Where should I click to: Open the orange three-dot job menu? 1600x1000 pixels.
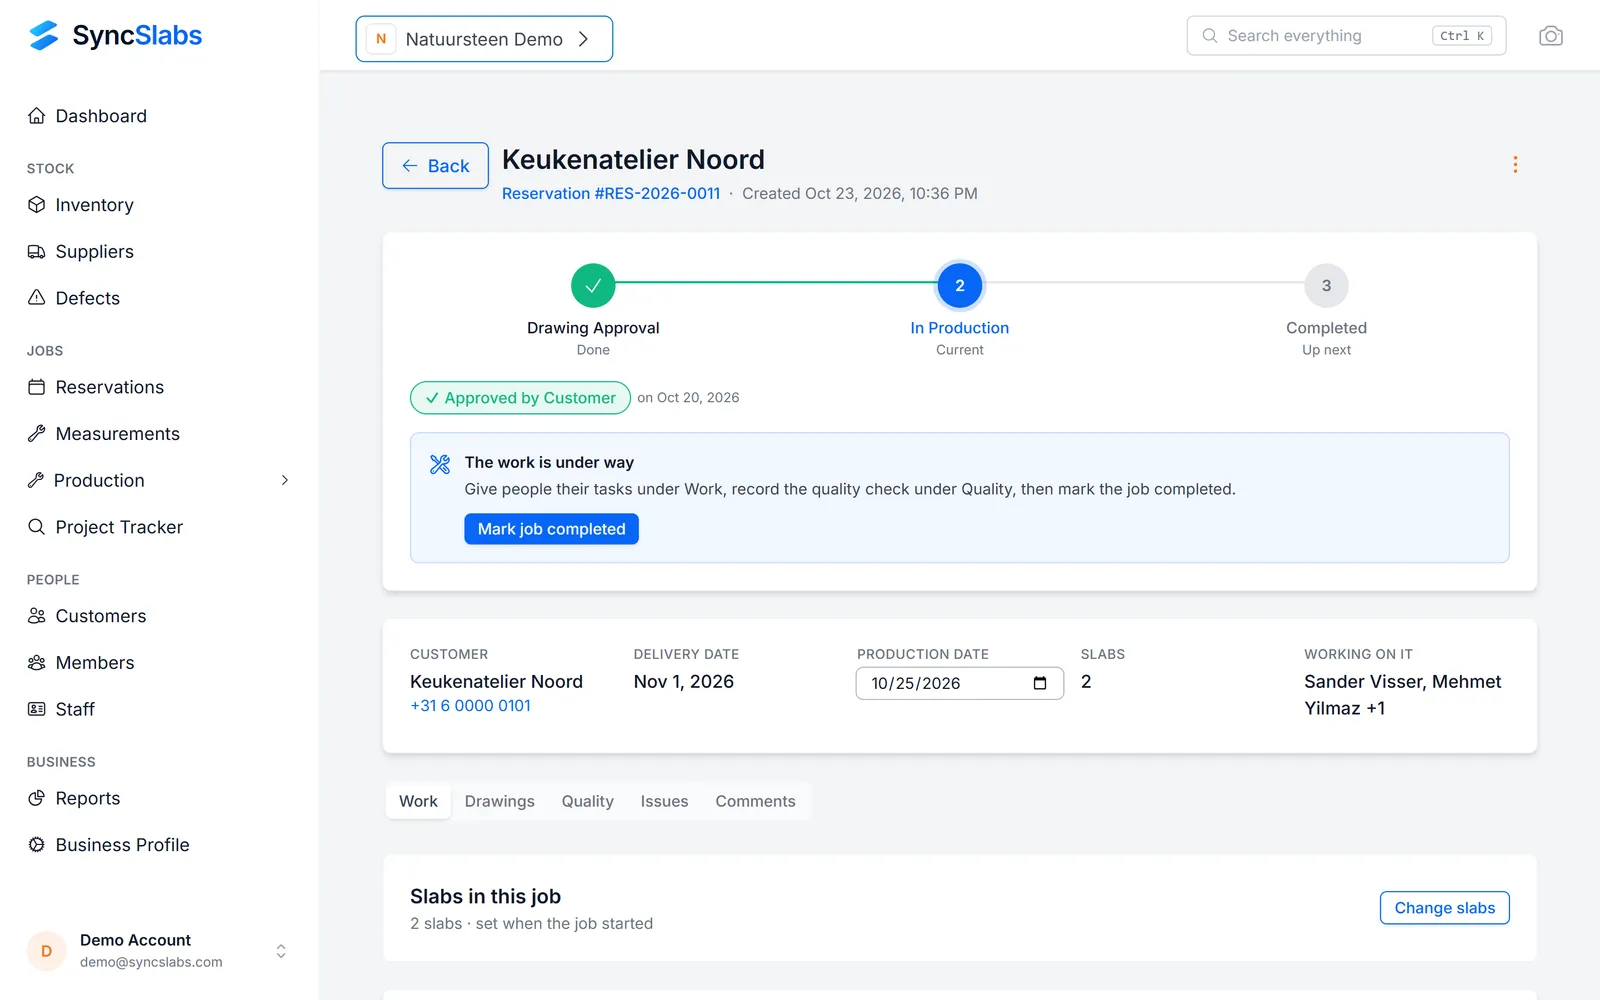tap(1515, 165)
